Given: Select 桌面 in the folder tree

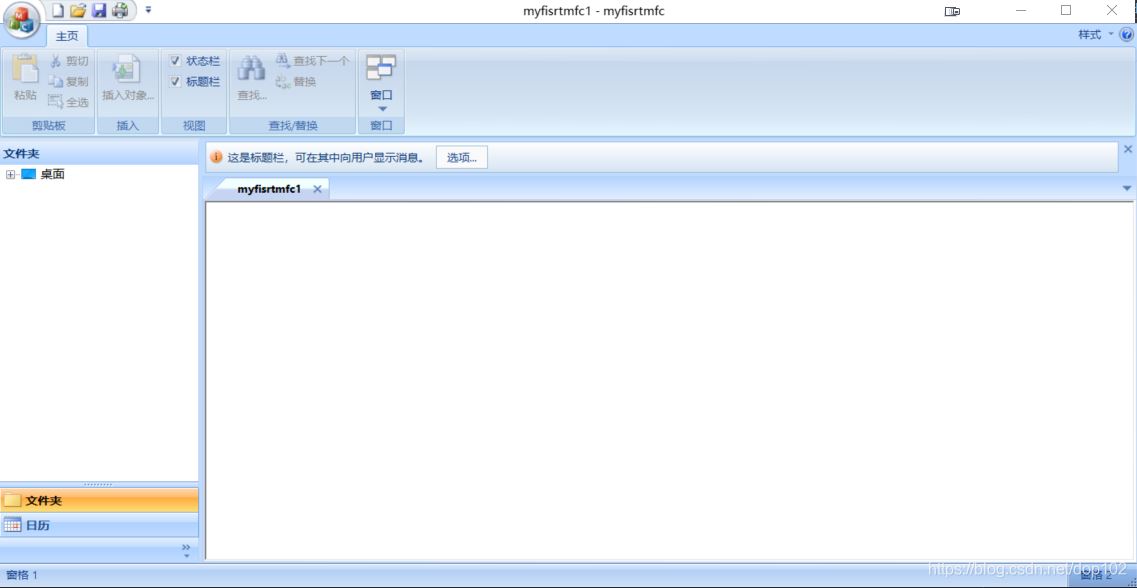Looking at the screenshot, I should (52, 175).
